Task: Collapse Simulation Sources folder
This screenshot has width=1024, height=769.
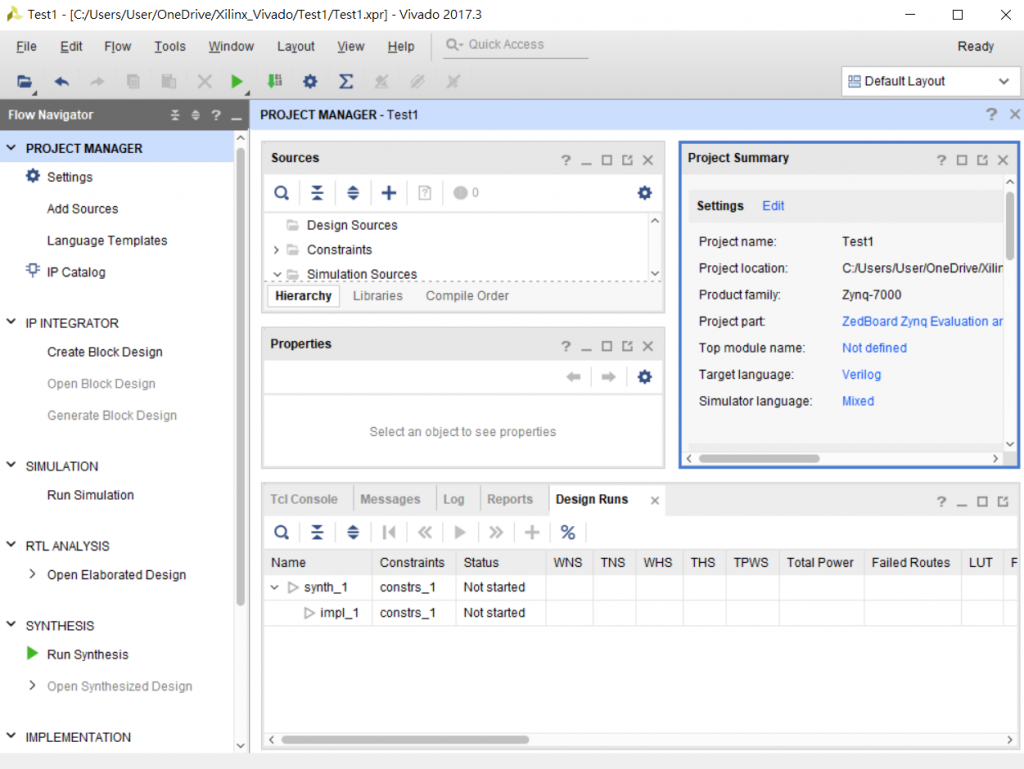Action: point(277,274)
